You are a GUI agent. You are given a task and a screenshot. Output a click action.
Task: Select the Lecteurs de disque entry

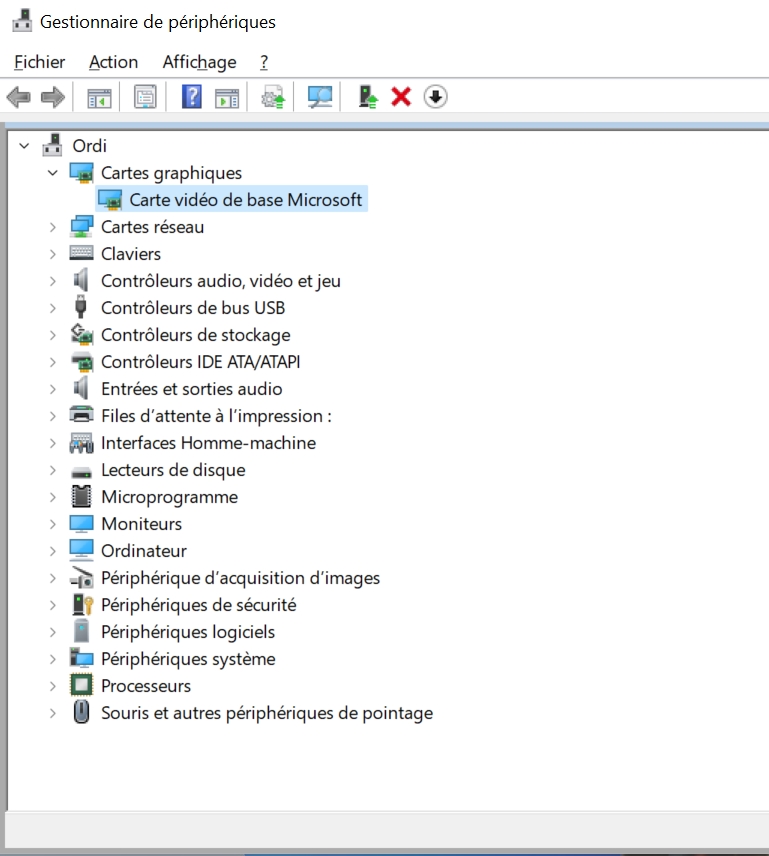click(x=172, y=470)
